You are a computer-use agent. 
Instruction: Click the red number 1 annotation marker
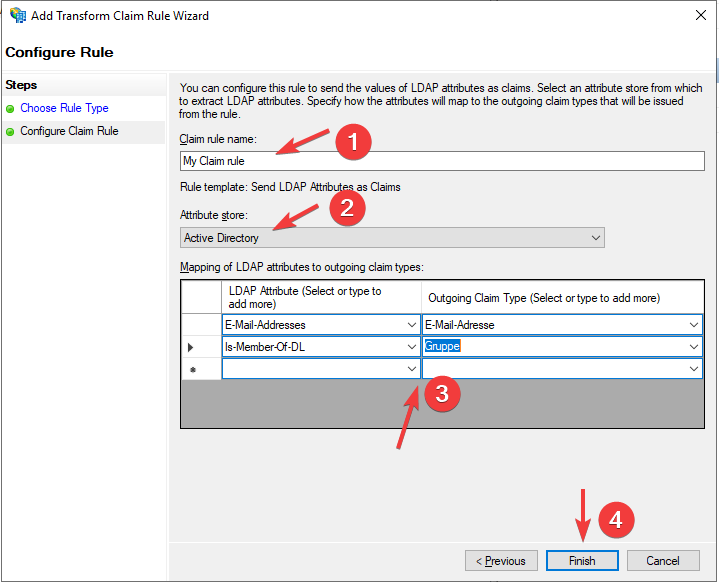coord(353,142)
